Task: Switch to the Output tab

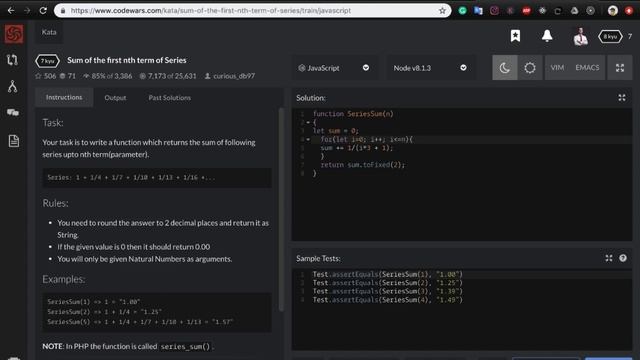Action: [115, 98]
